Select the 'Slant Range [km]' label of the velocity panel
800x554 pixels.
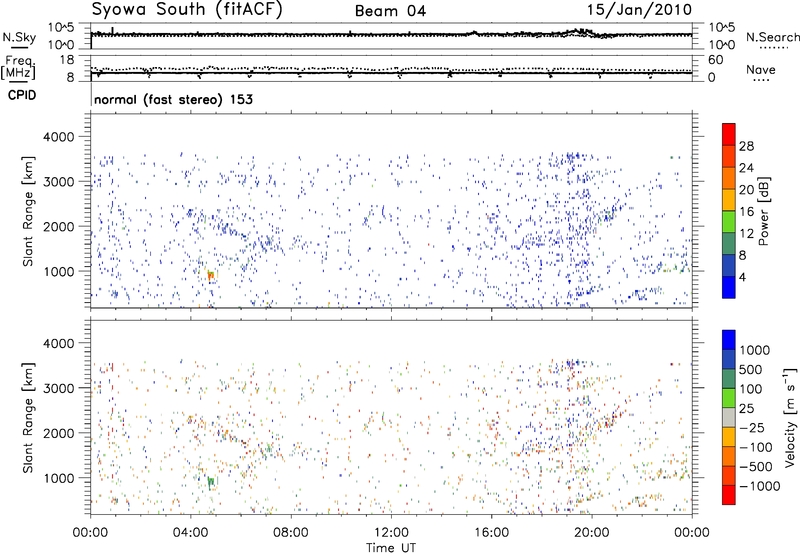(28, 417)
